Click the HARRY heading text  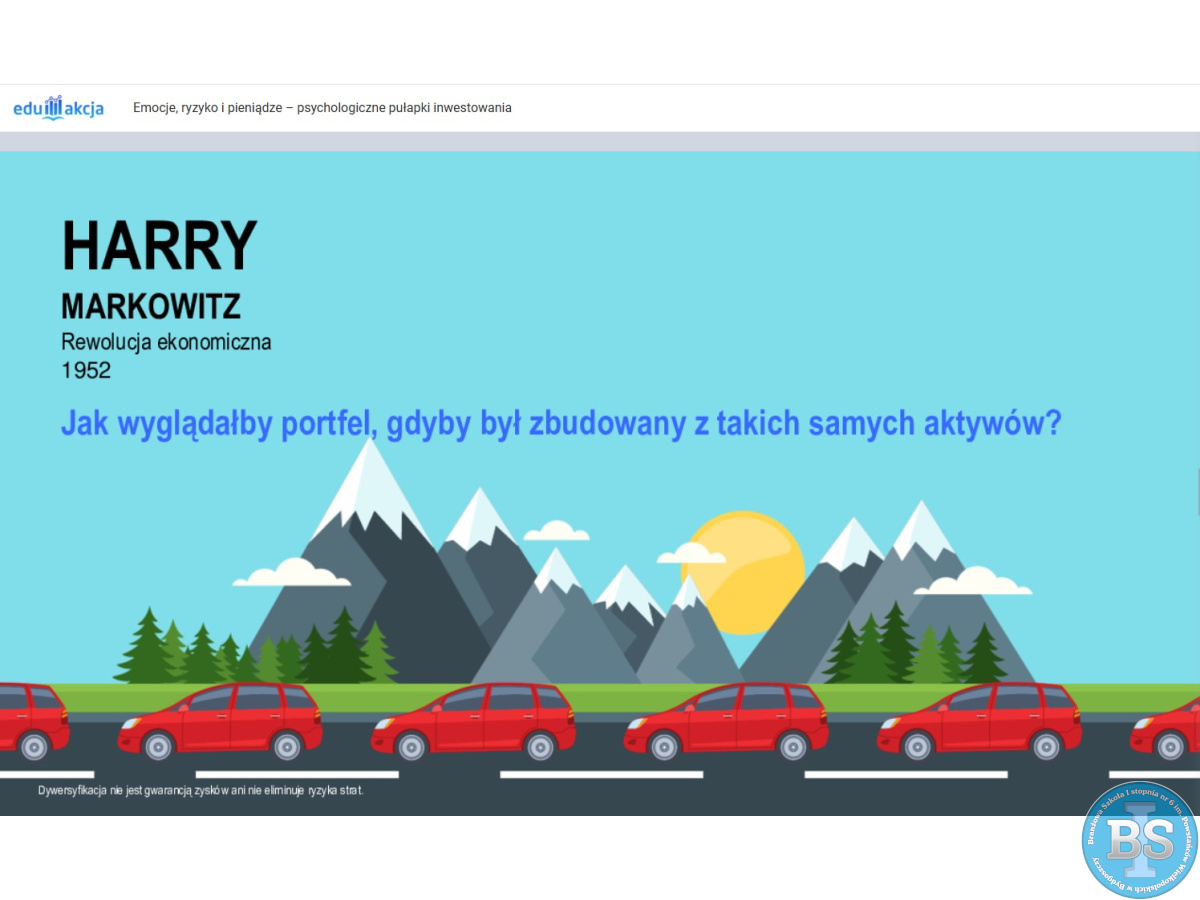tap(160, 246)
